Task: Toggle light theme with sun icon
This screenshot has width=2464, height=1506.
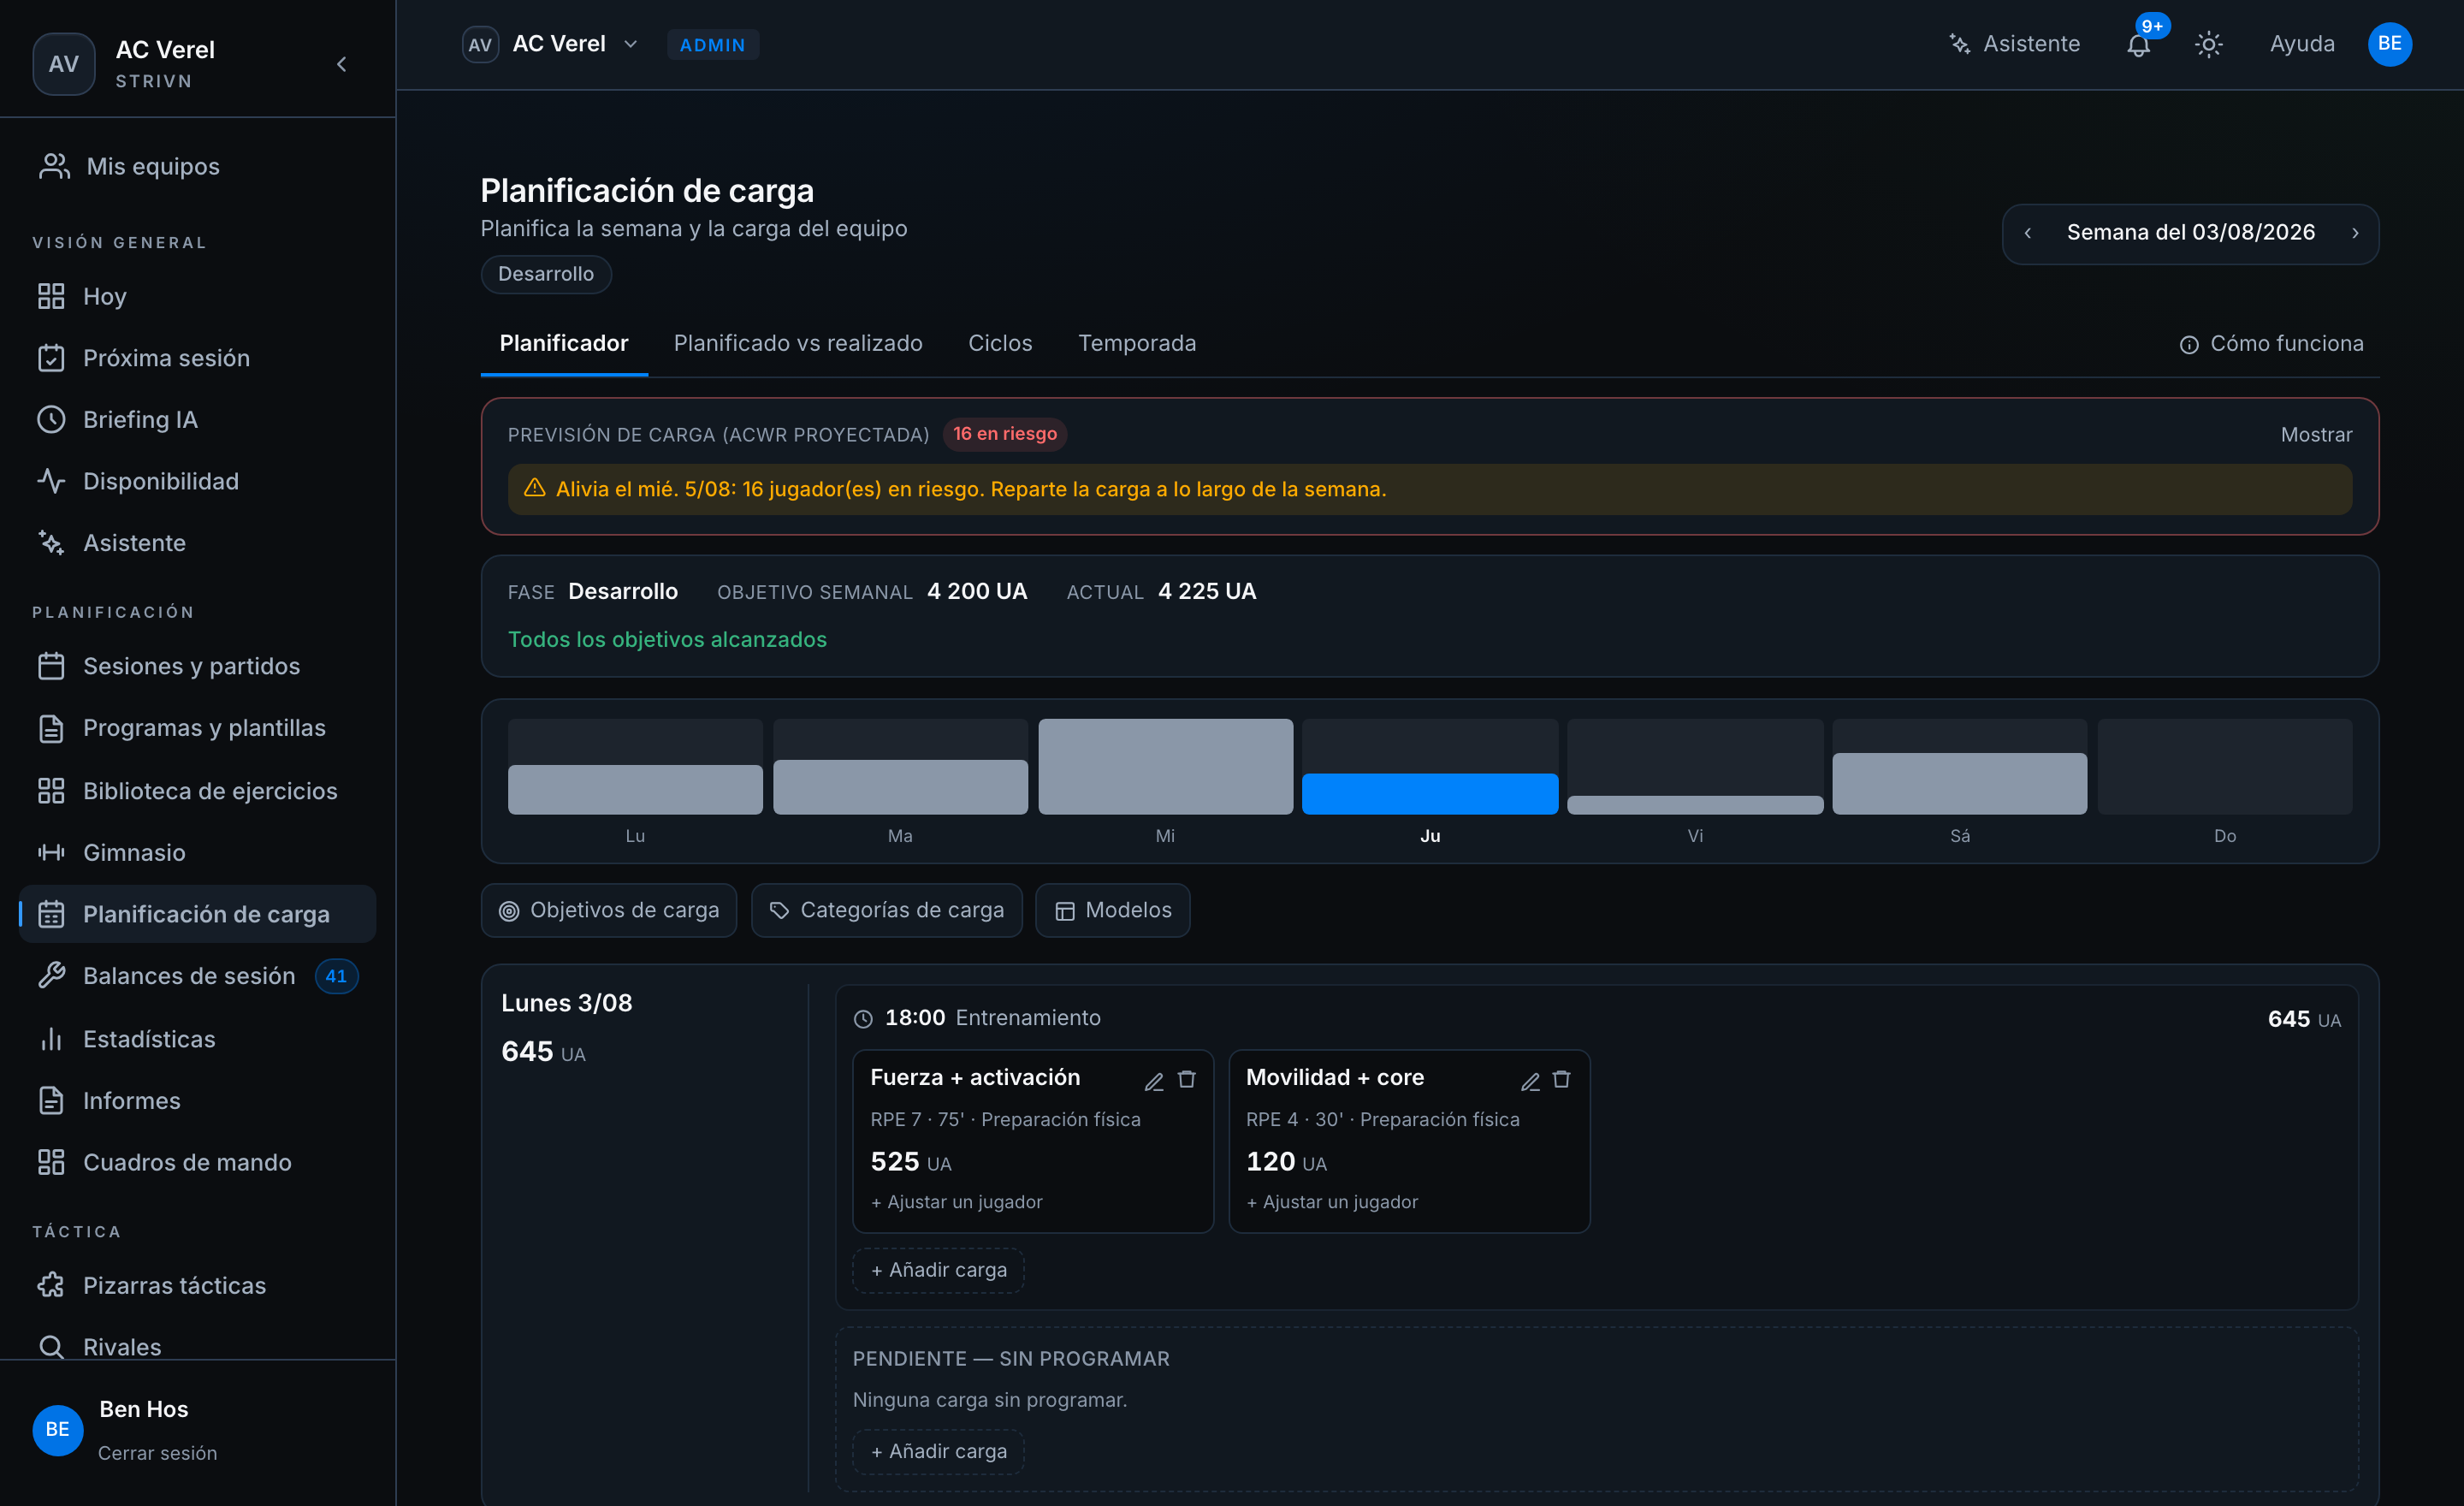Action: (x=2208, y=45)
